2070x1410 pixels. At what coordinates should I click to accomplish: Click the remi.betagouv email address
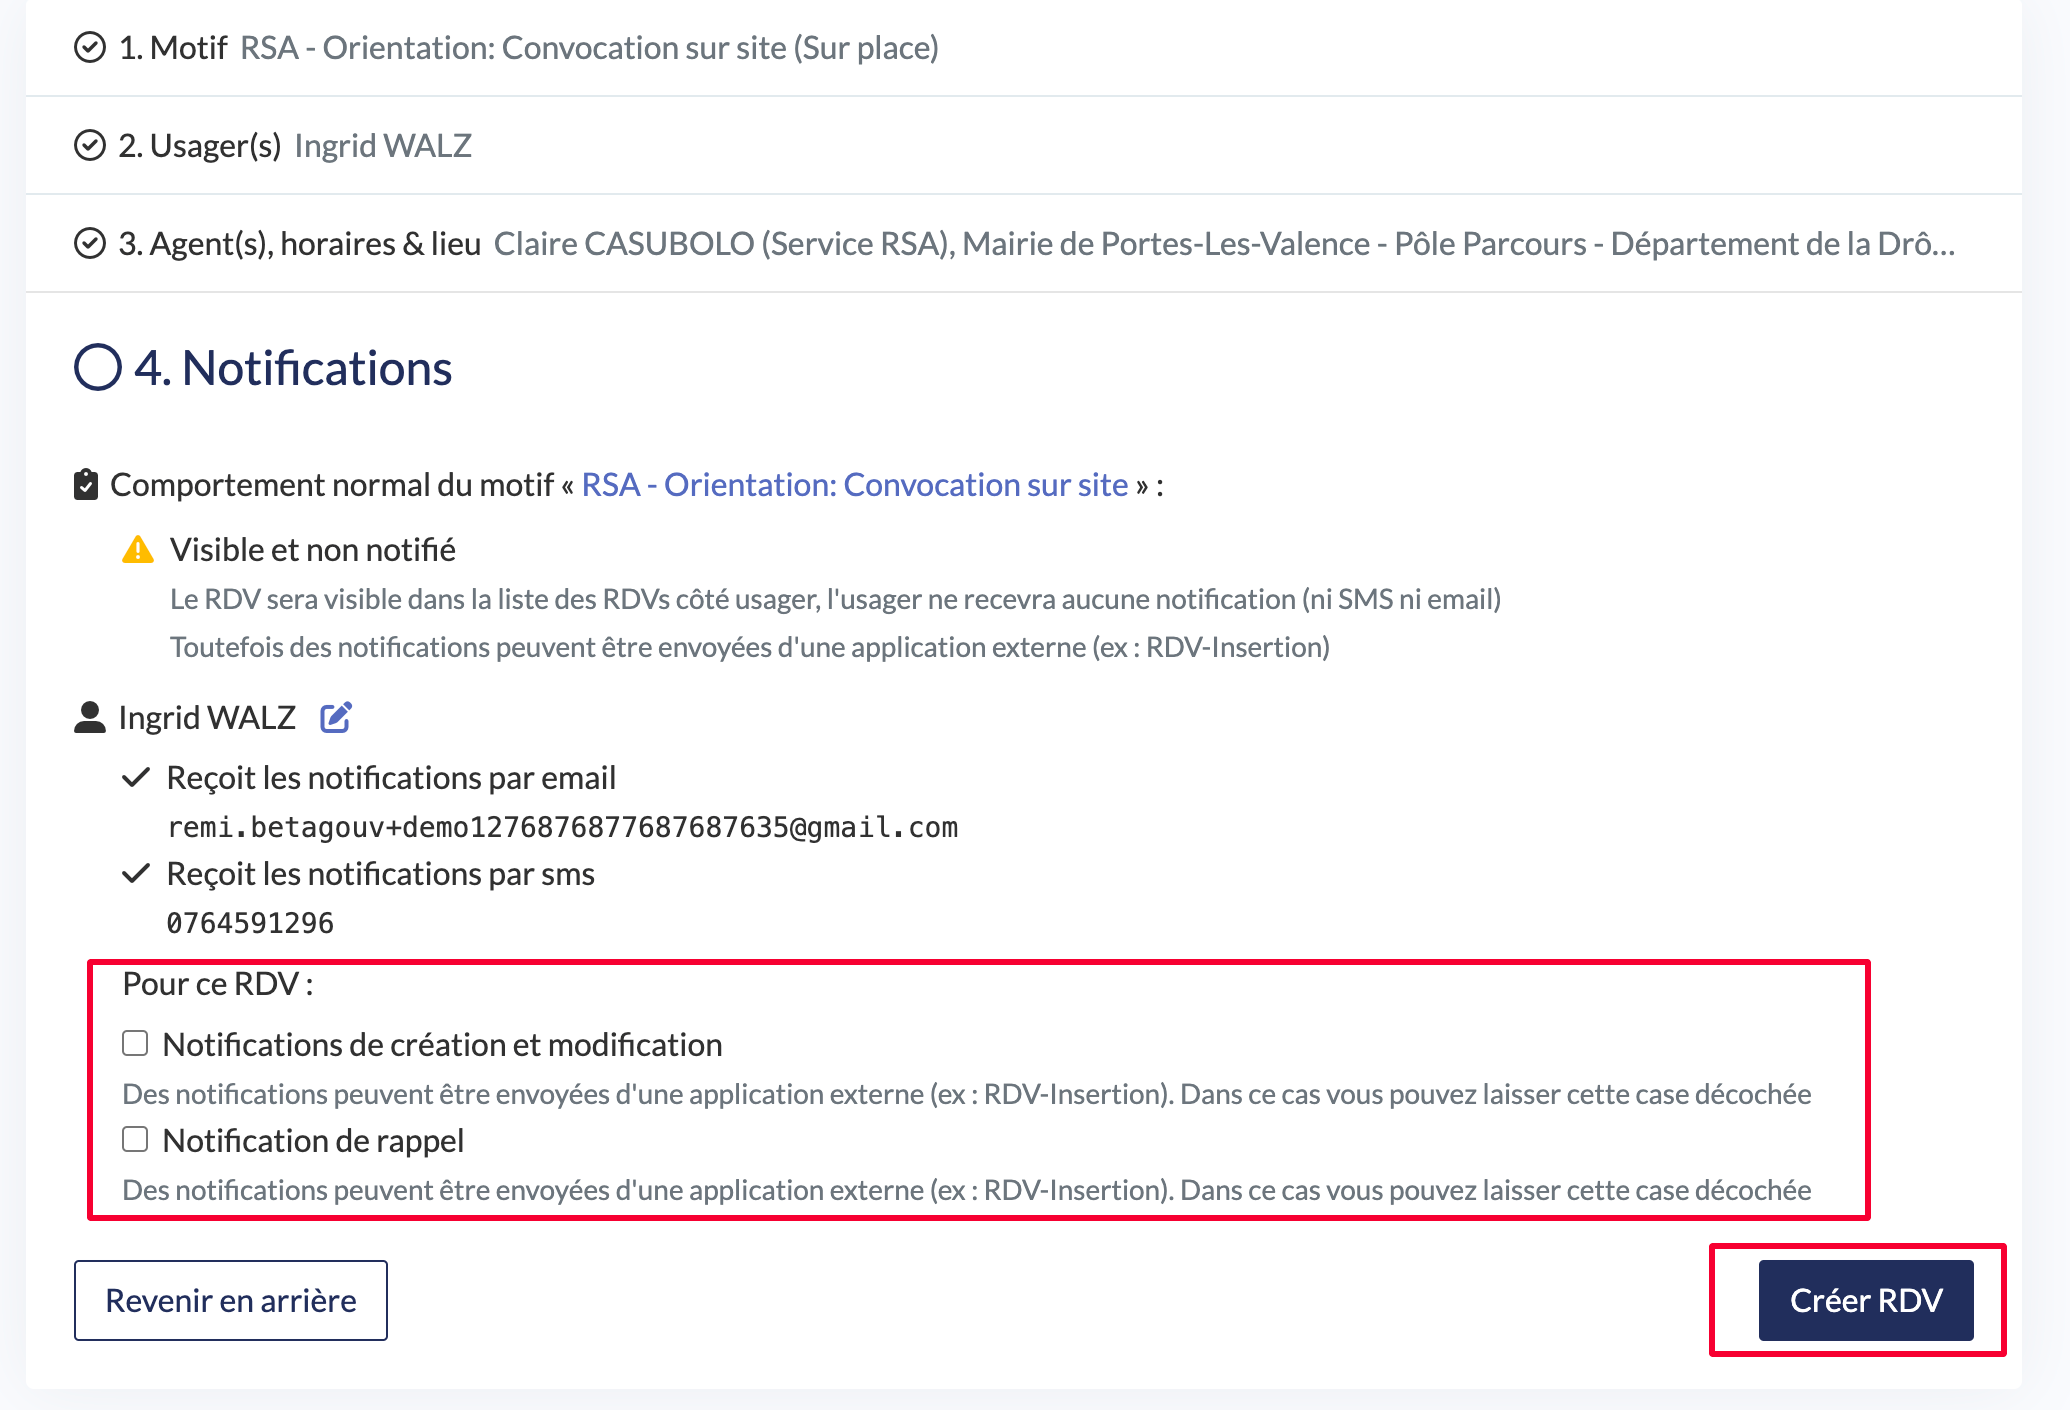click(562, 827)
